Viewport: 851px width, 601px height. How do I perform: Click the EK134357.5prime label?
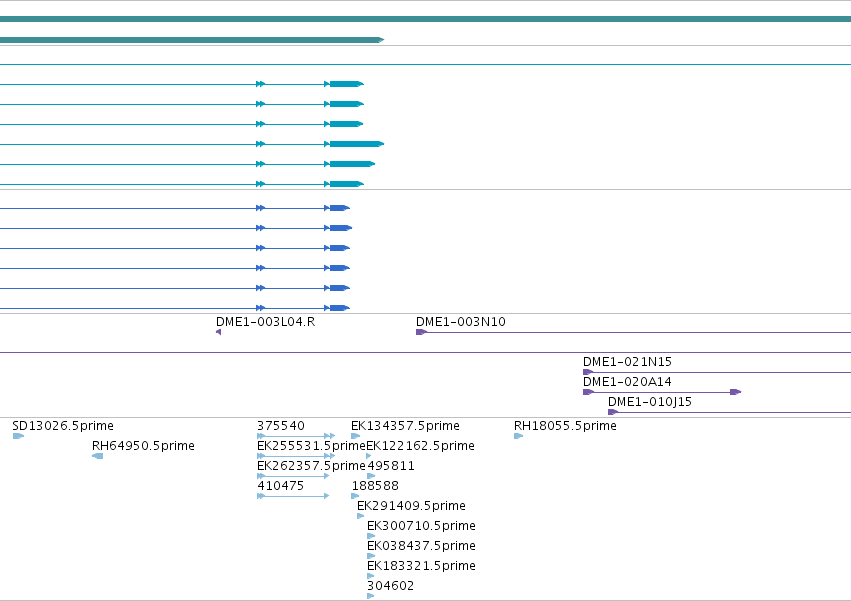tap(405, 426)
